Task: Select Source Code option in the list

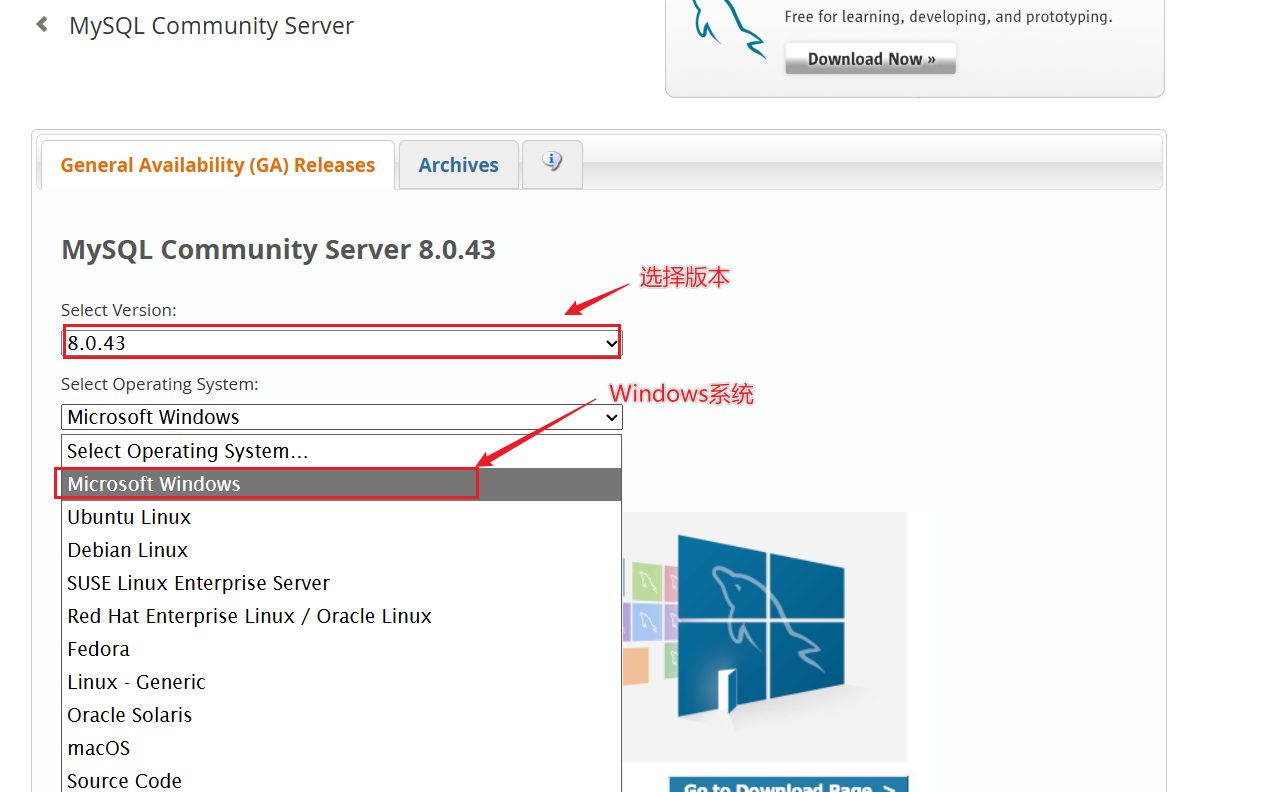Action: click(x=342, y=780)
